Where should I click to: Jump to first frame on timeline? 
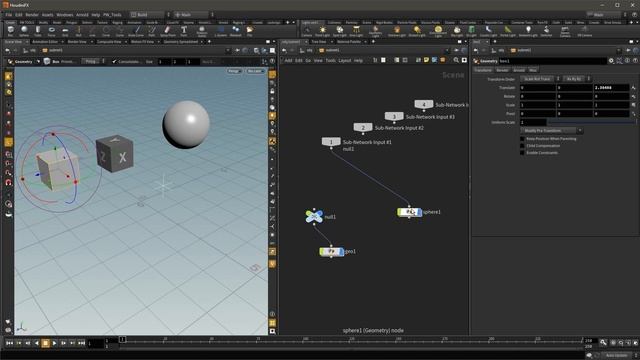[x=9, y=343]
